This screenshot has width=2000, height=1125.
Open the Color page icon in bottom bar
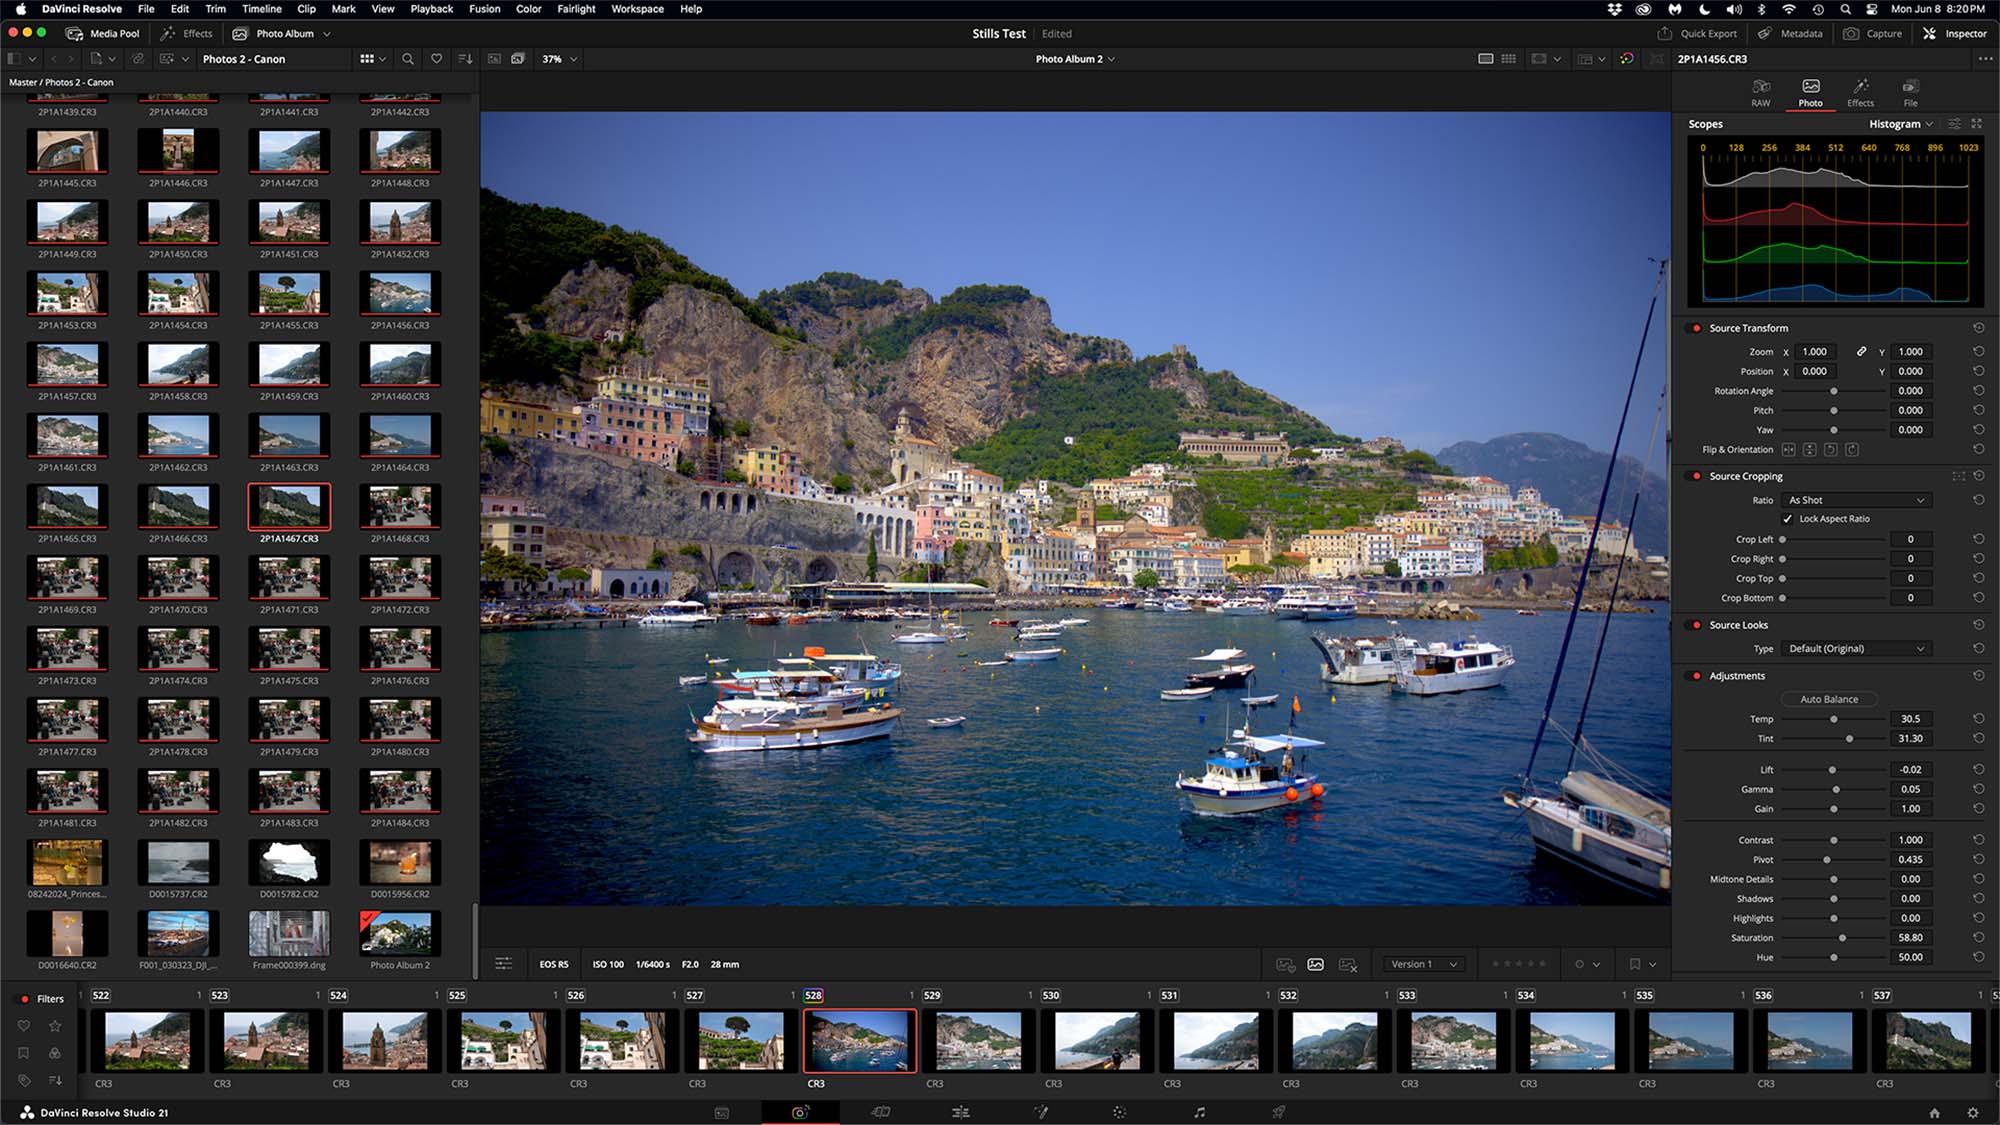tap(1119, 1112)
